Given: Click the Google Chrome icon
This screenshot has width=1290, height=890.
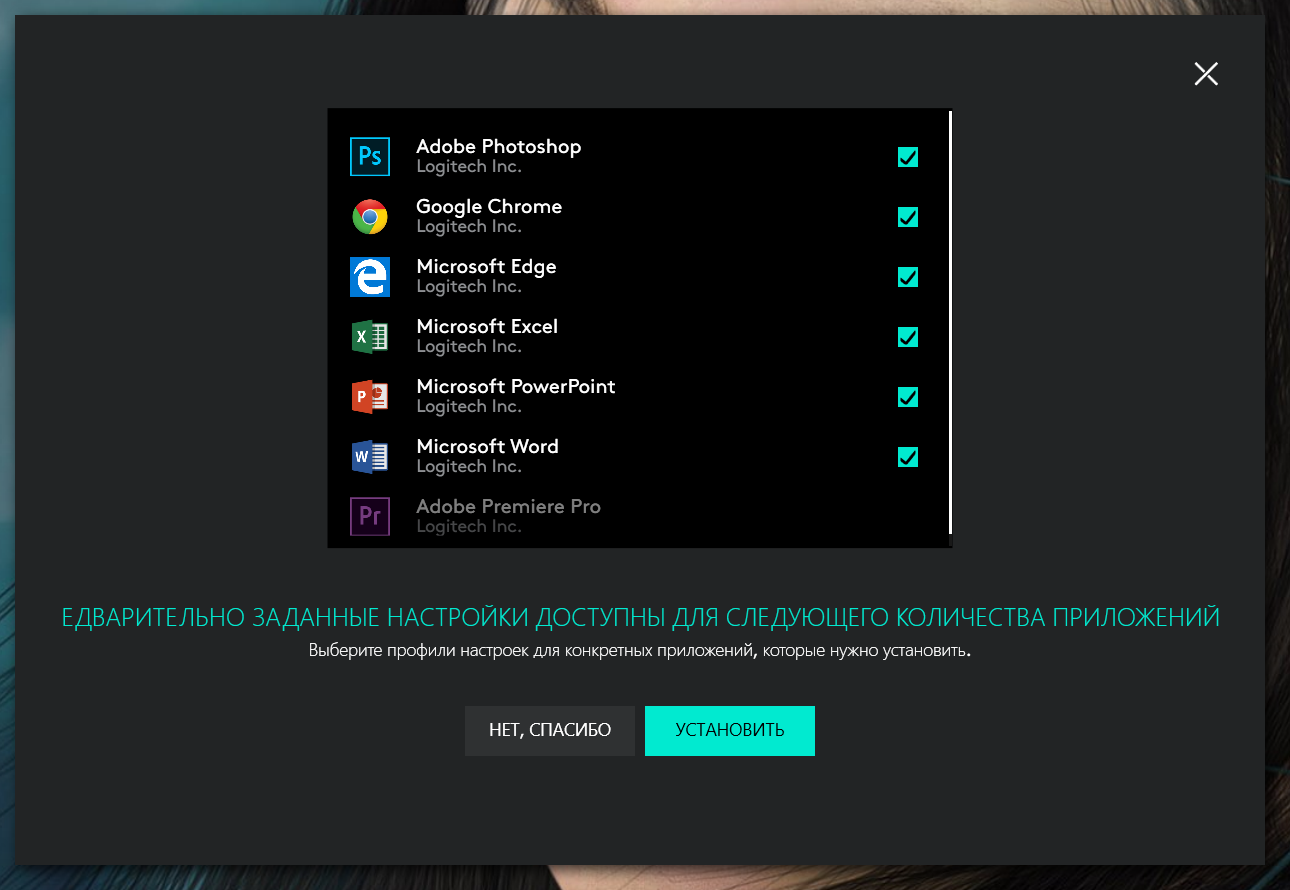Looking at the screenshot, I should 369,217.
